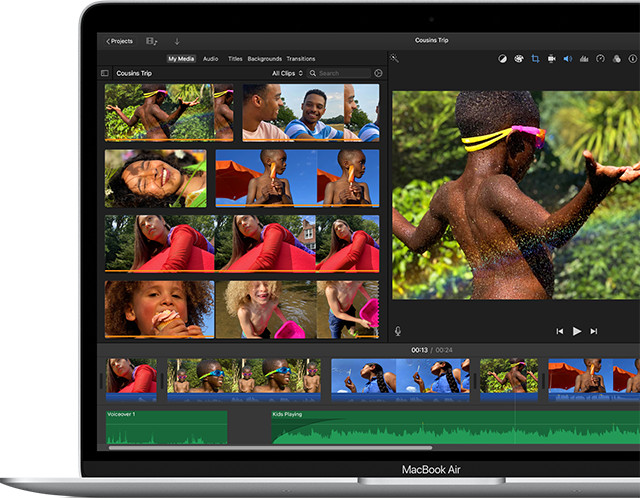Click the 00:13 current timecode
The image size is (640, 498).
point(419,350)
